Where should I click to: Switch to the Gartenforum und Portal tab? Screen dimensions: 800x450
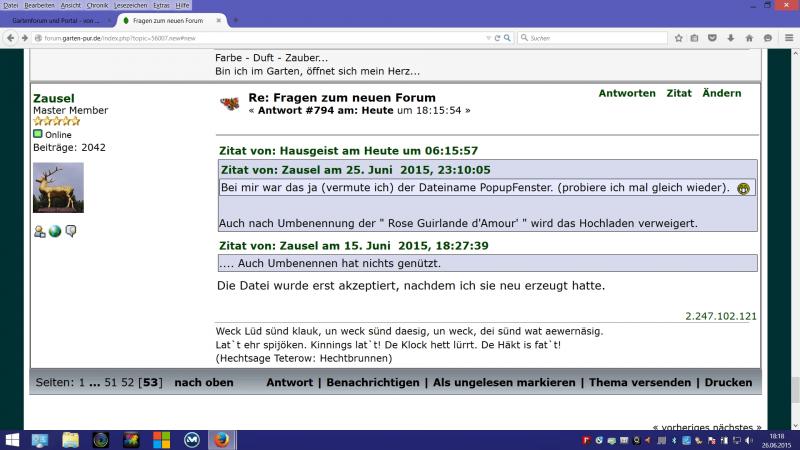point(55,20)
